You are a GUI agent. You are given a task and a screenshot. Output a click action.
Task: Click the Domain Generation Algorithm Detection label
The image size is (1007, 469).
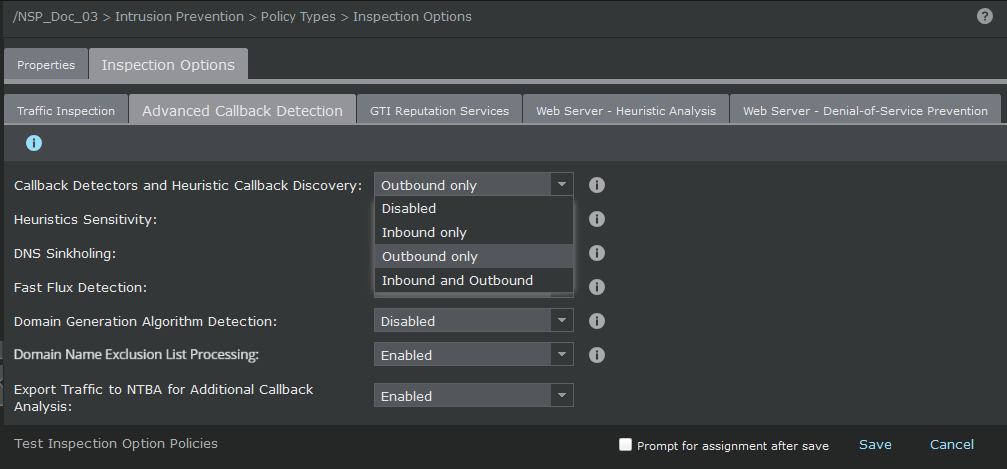(145, 321)
